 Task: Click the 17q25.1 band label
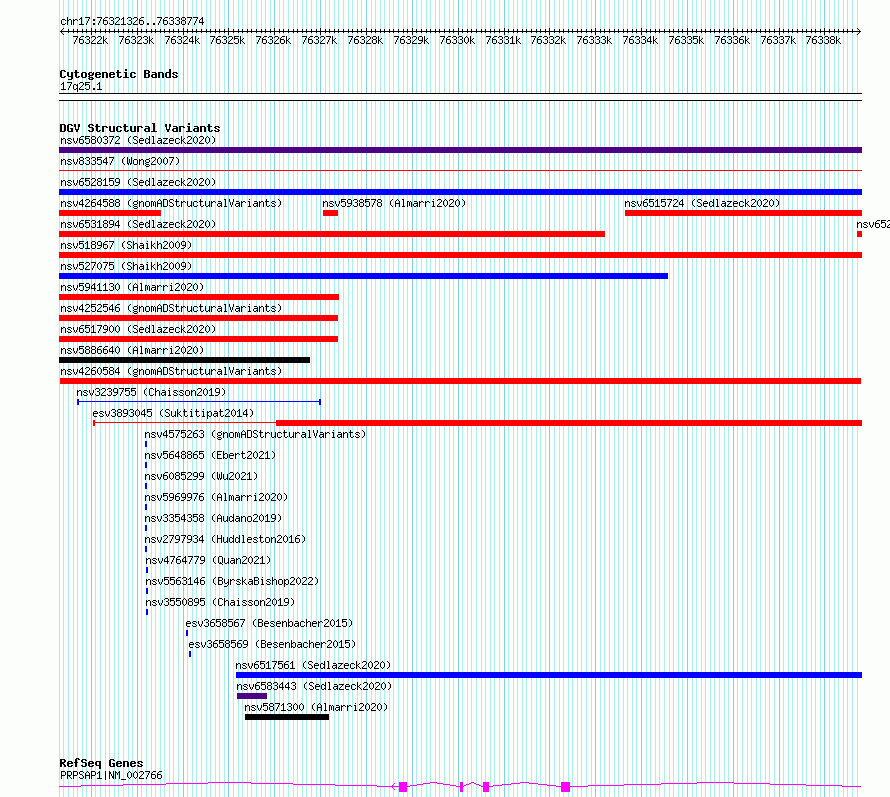coord(81,87)
